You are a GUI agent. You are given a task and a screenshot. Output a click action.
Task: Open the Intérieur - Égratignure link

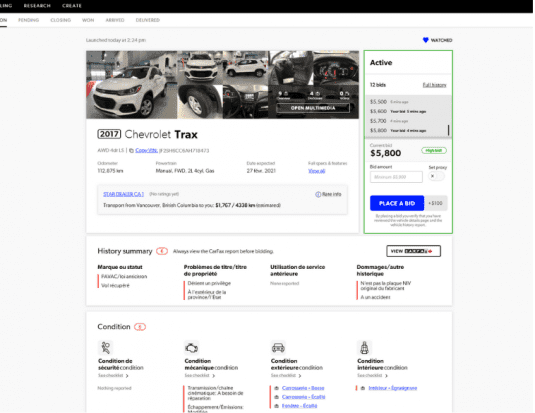click(393, 388)
